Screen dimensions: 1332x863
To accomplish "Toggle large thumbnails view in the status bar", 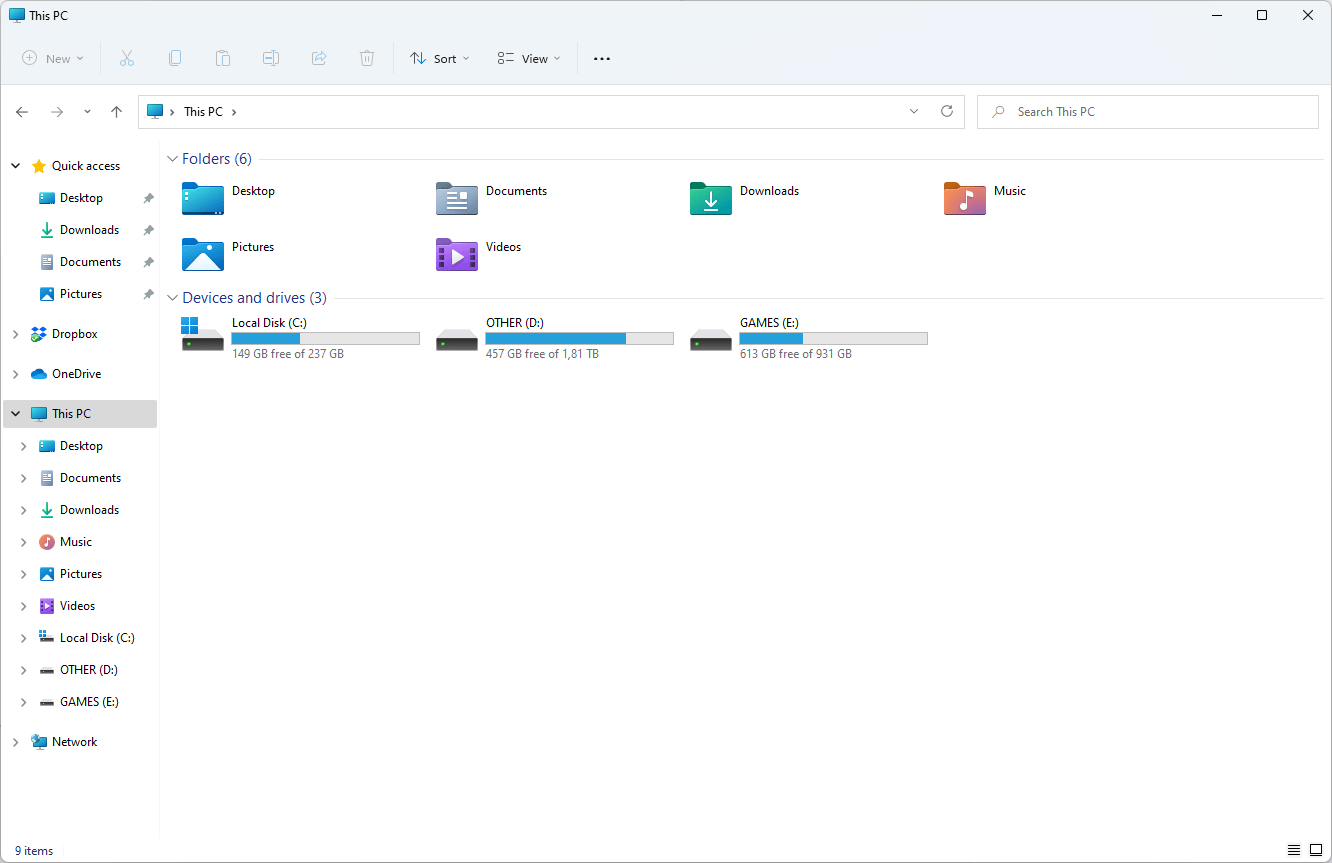I will pos(1316,850).
